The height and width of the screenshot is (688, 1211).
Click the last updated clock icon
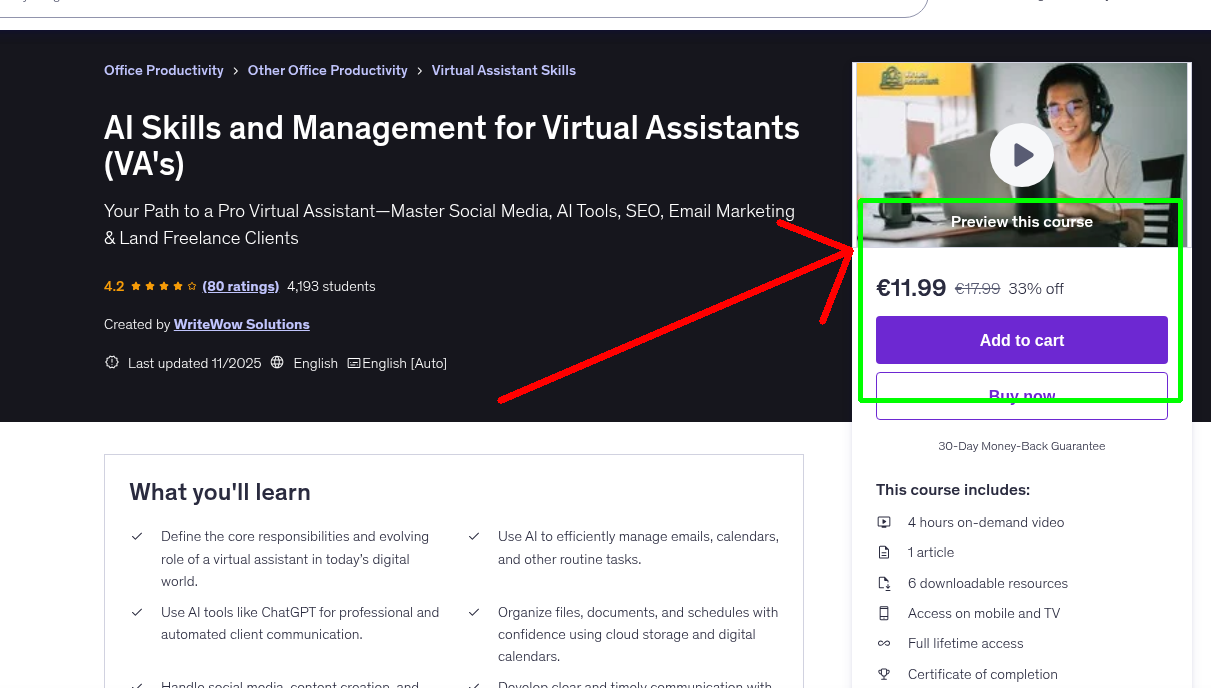111,362
